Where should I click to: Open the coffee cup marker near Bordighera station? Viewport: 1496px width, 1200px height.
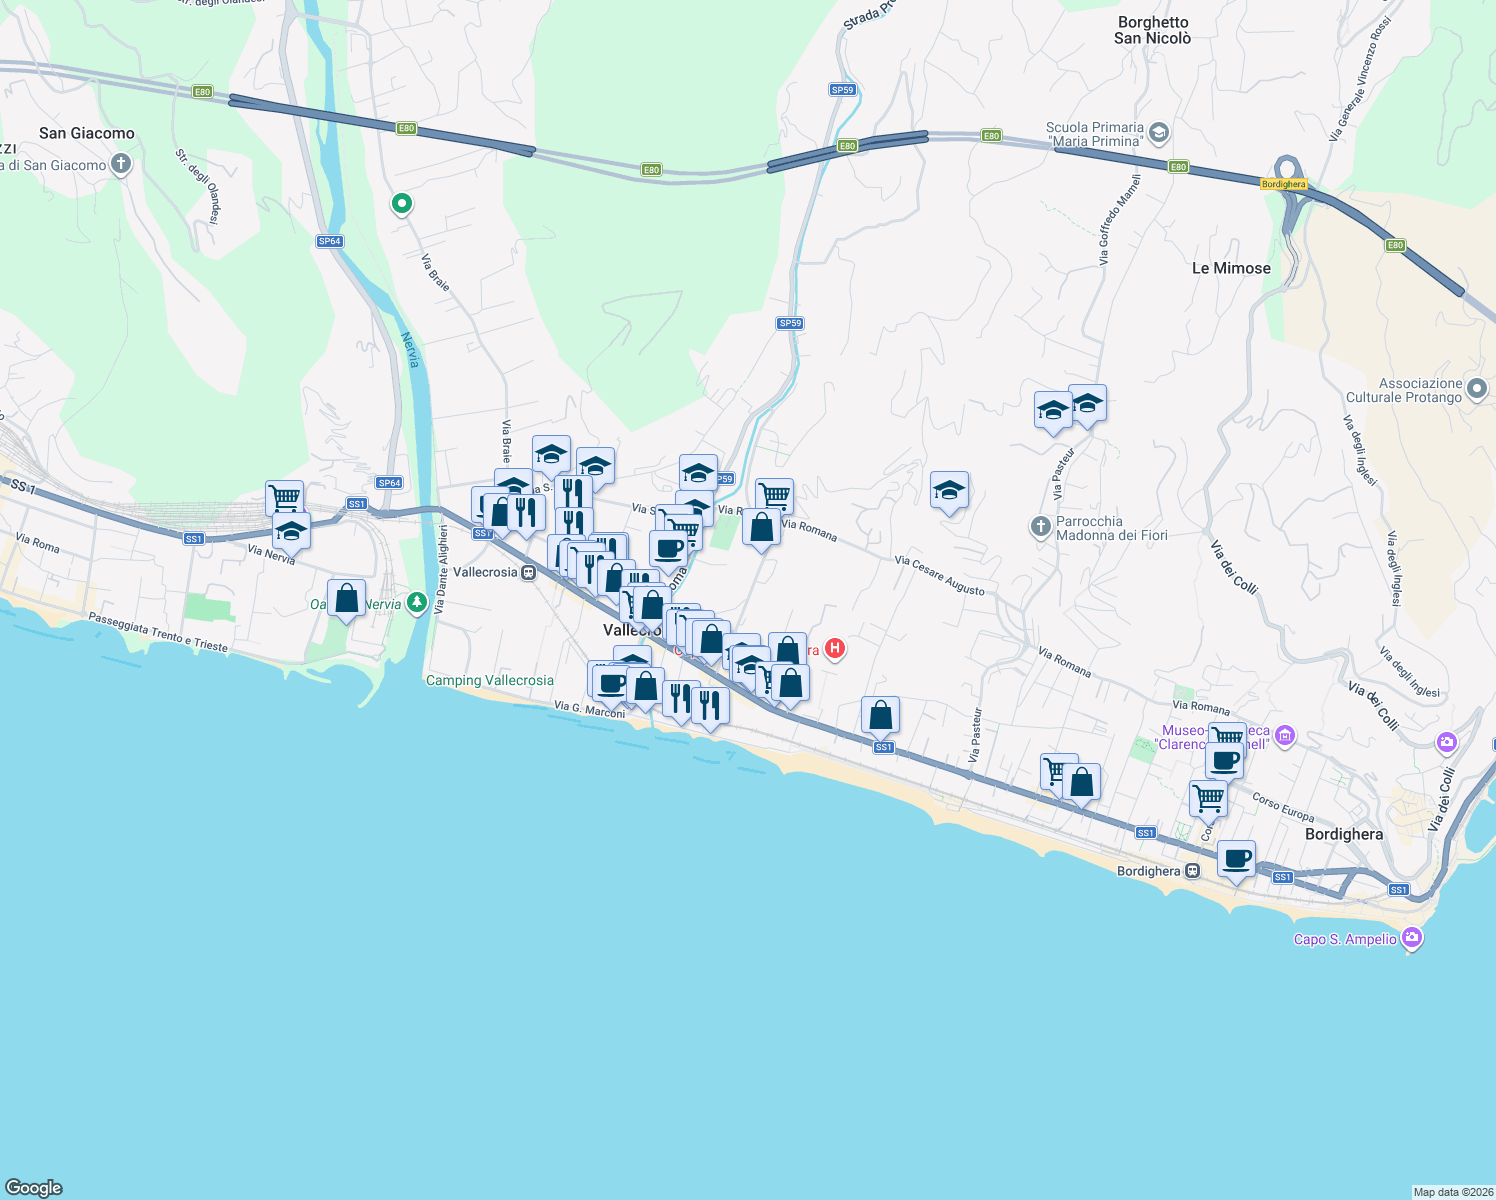(x=1237, y=860)
